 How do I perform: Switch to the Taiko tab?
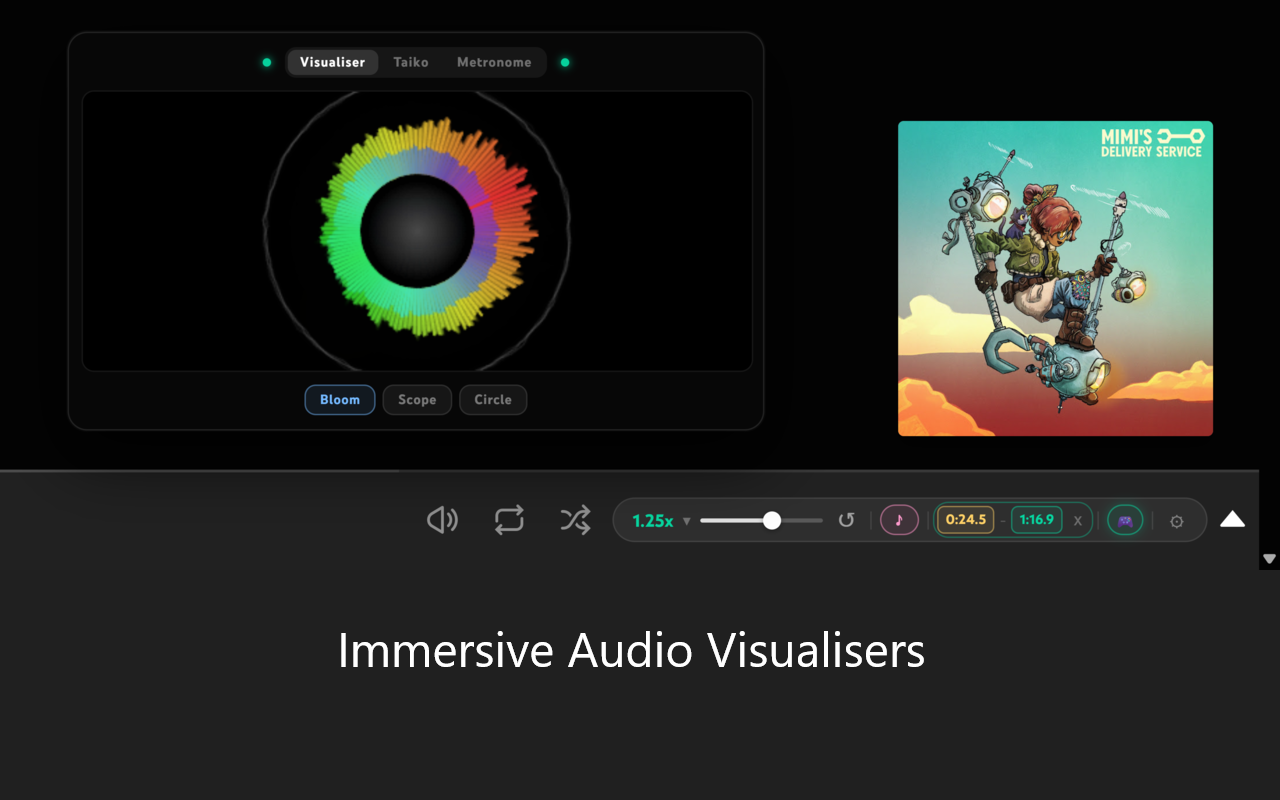411,62
